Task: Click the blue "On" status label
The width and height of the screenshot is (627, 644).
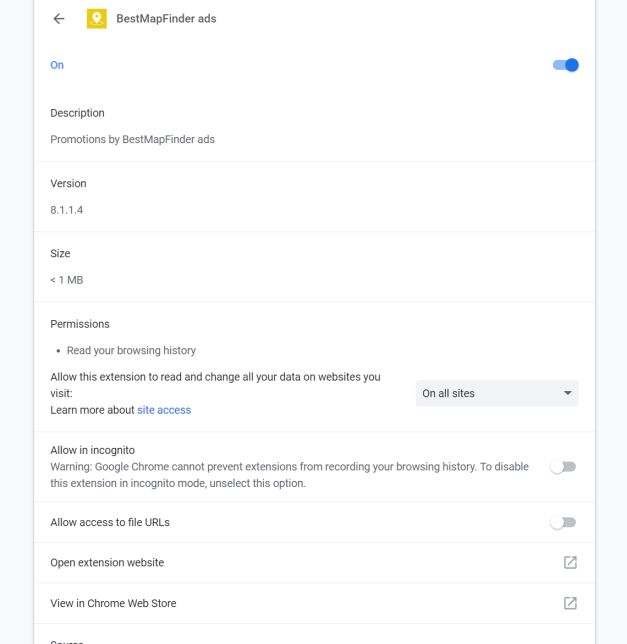Action: pos(57,66)
